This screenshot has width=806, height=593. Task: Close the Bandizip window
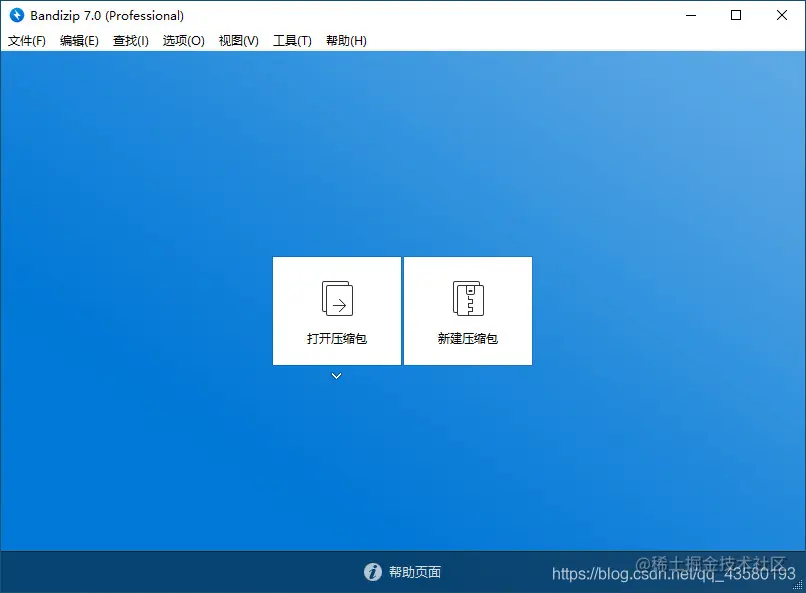[782, 15]
